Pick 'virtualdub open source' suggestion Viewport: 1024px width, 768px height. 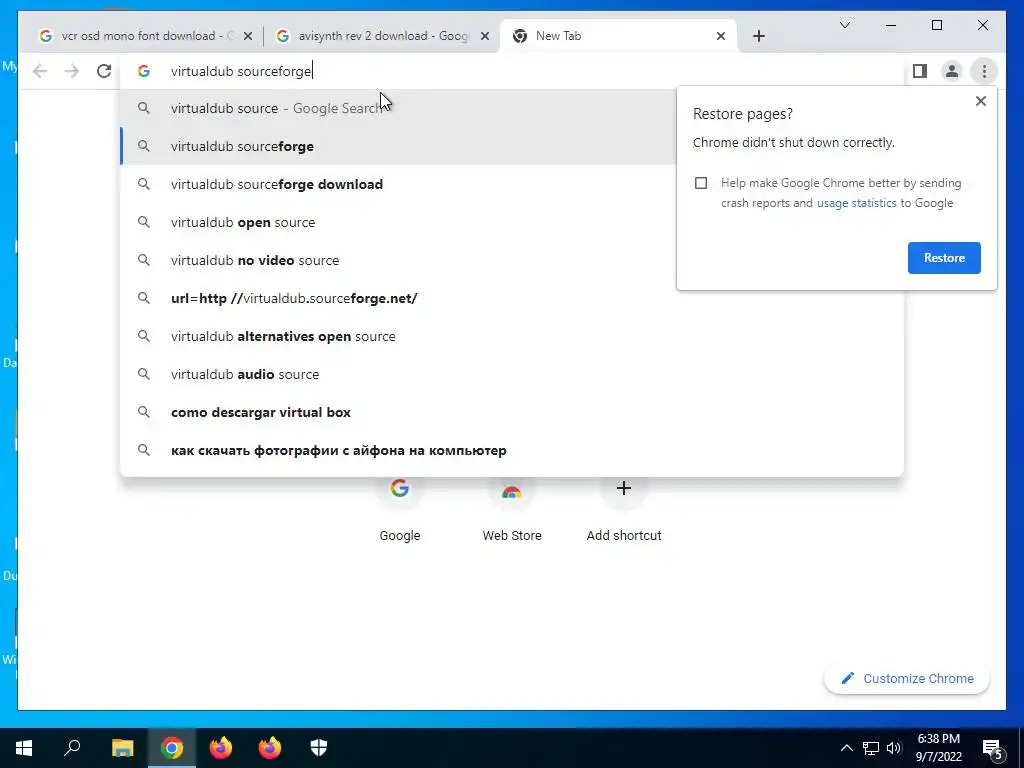click(x=398, y=222)
